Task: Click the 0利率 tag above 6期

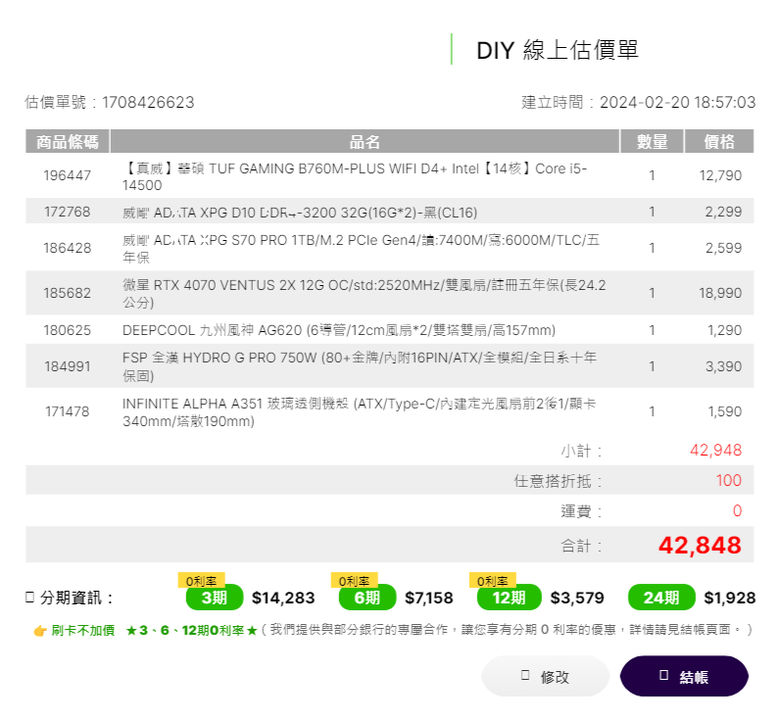Action: click(x=354, y=581)
